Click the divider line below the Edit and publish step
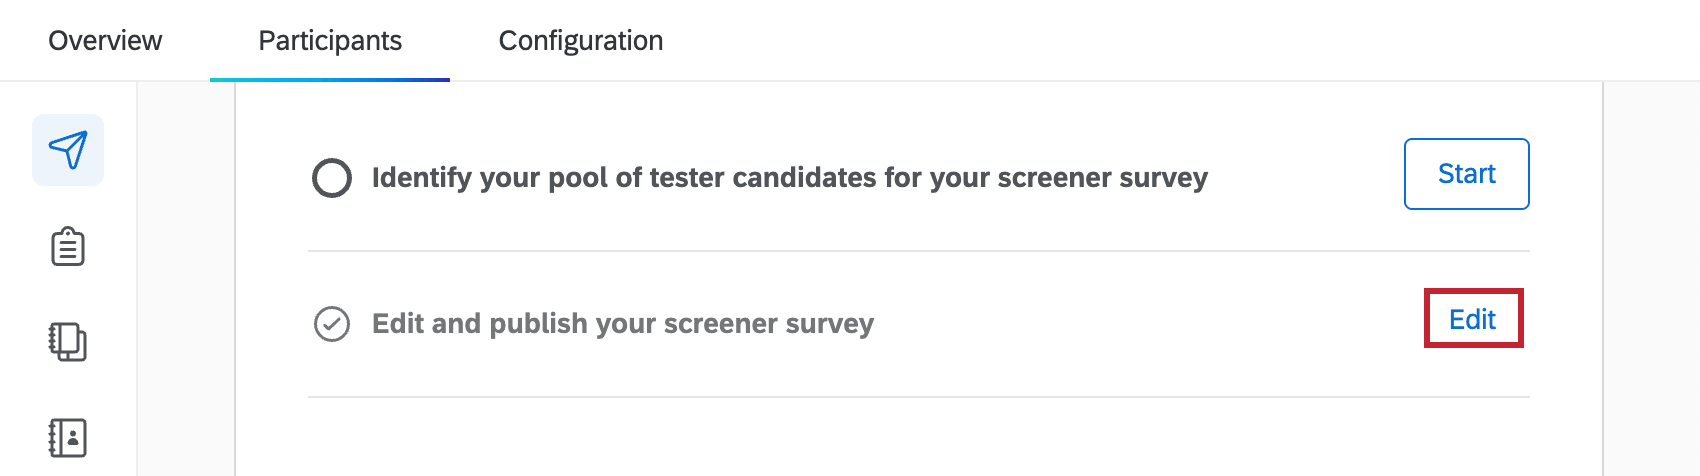1700x476 pixels. coord(918,397)
